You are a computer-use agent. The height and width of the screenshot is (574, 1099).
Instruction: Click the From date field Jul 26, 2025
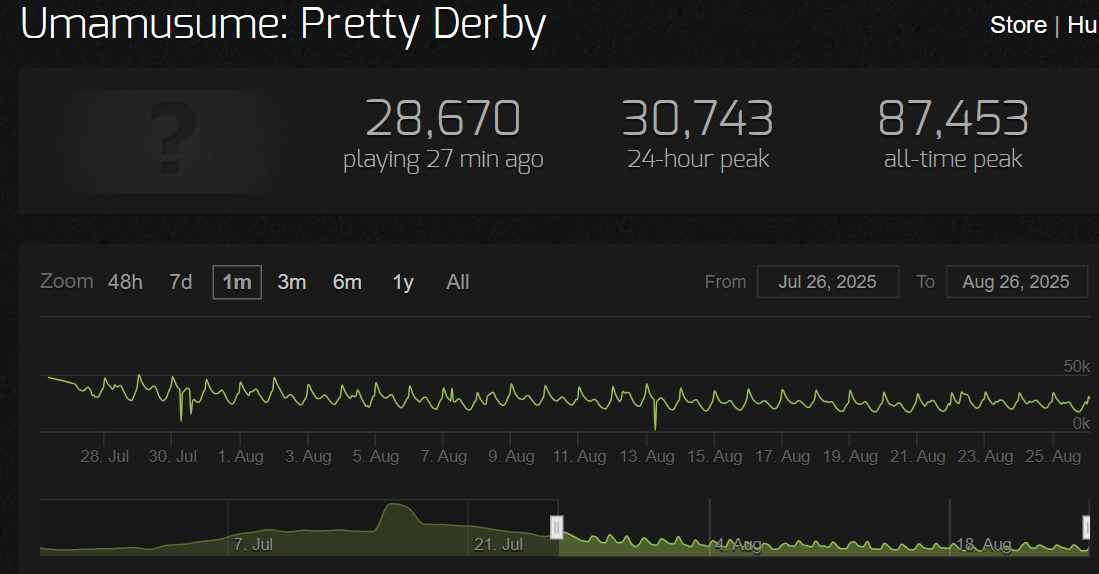coord(828,282)
